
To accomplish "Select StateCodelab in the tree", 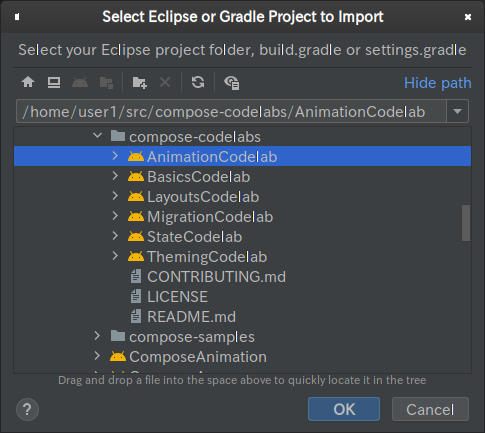I will (x=242, y=236).
